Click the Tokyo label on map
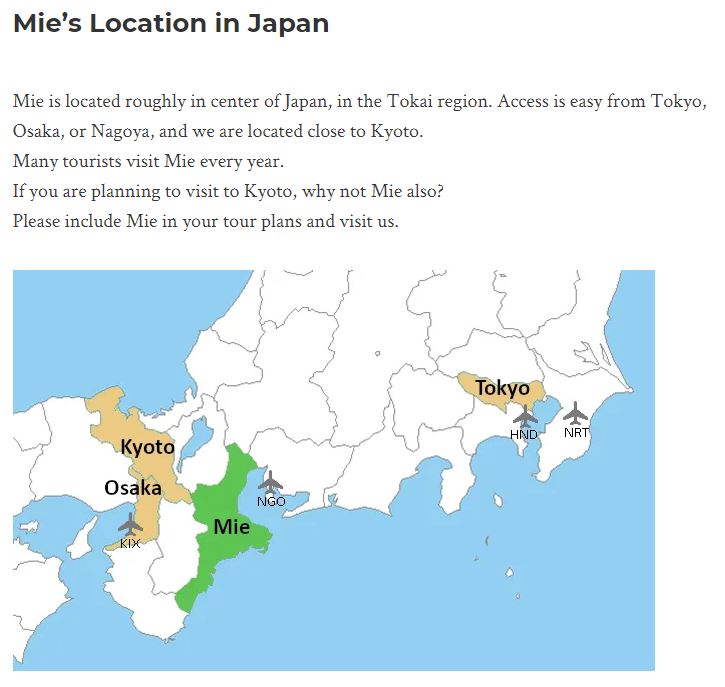The width and height of the screenshot is (725, 687). [503, 388]
